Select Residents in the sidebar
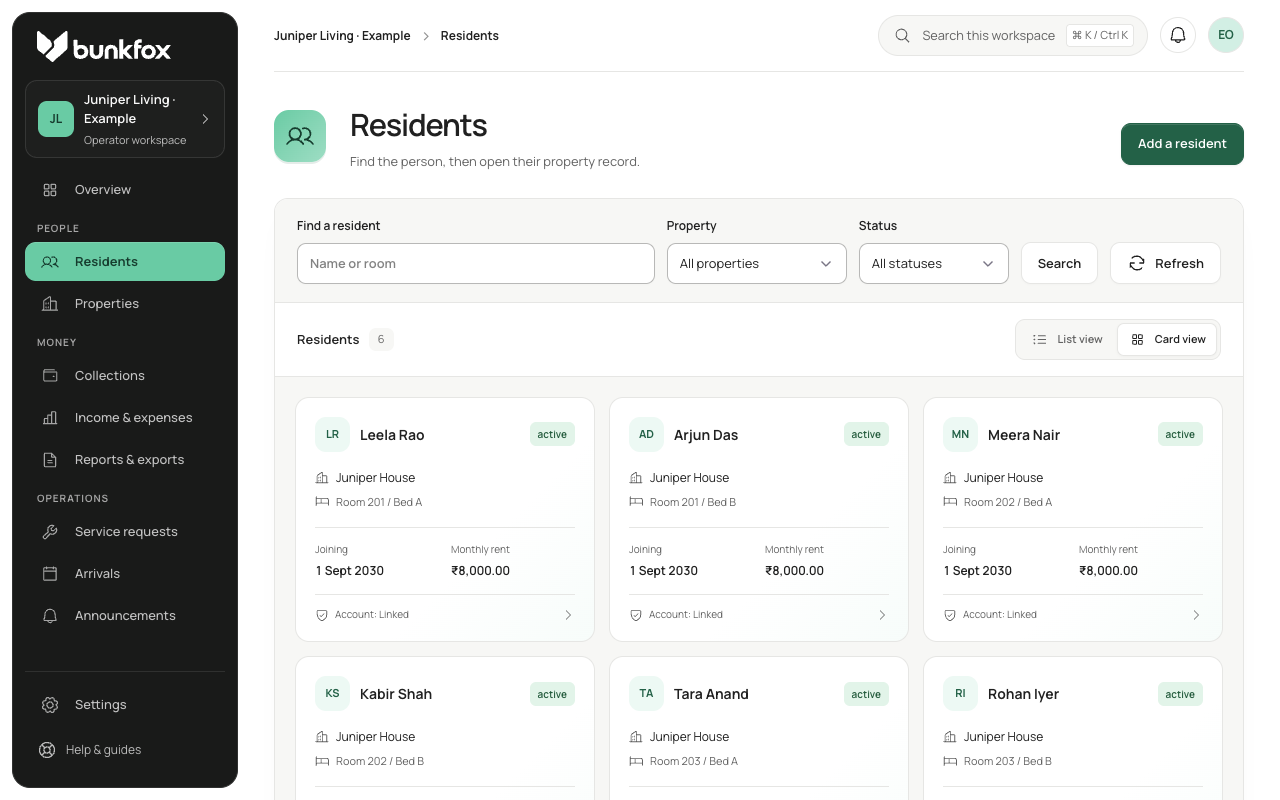1280x800 pixels. click(x=125, y=262)
